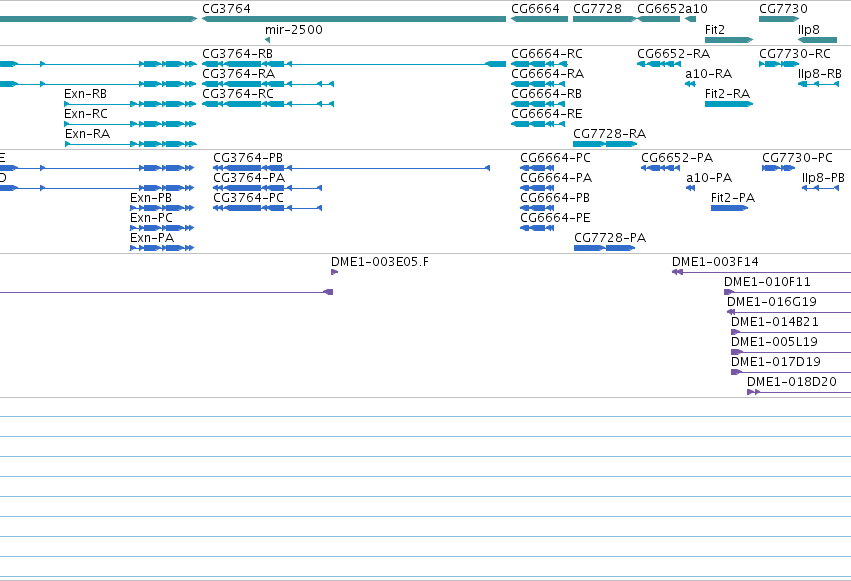Image resolution: width=851 pixels, height=581 pixels.
Task: Select the Ilp8 gene feature
Action: pyautogui.click(x=817, y=40)
